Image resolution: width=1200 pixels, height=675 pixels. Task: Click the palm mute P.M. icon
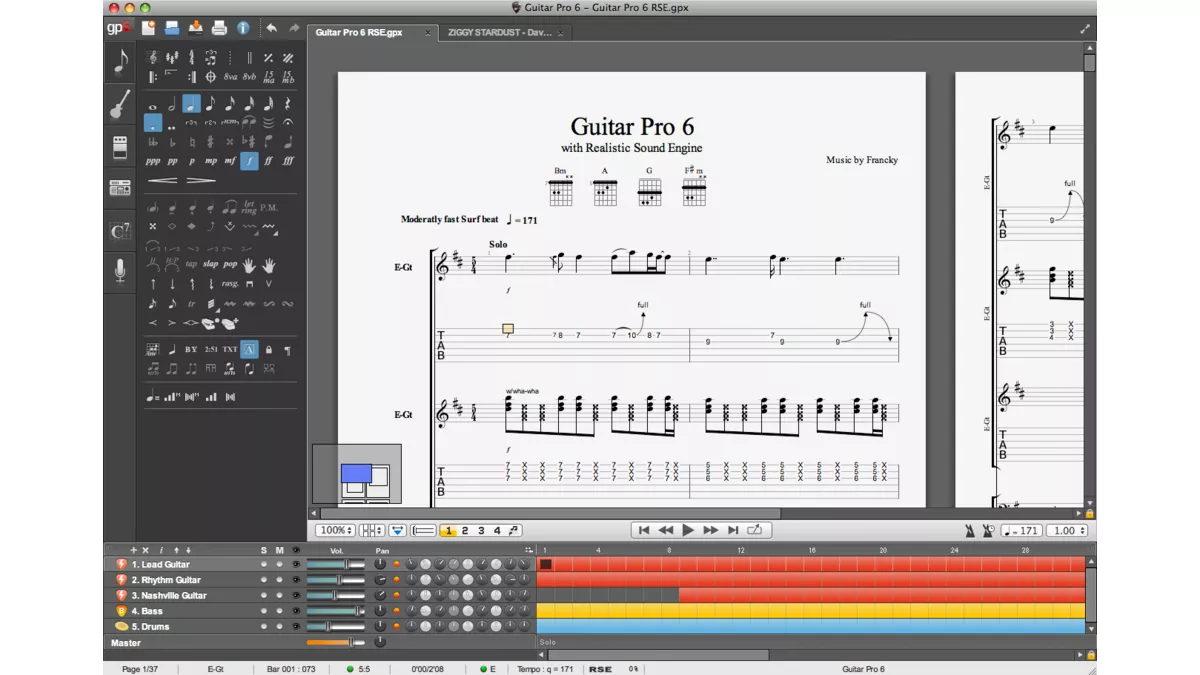(269, 208)
